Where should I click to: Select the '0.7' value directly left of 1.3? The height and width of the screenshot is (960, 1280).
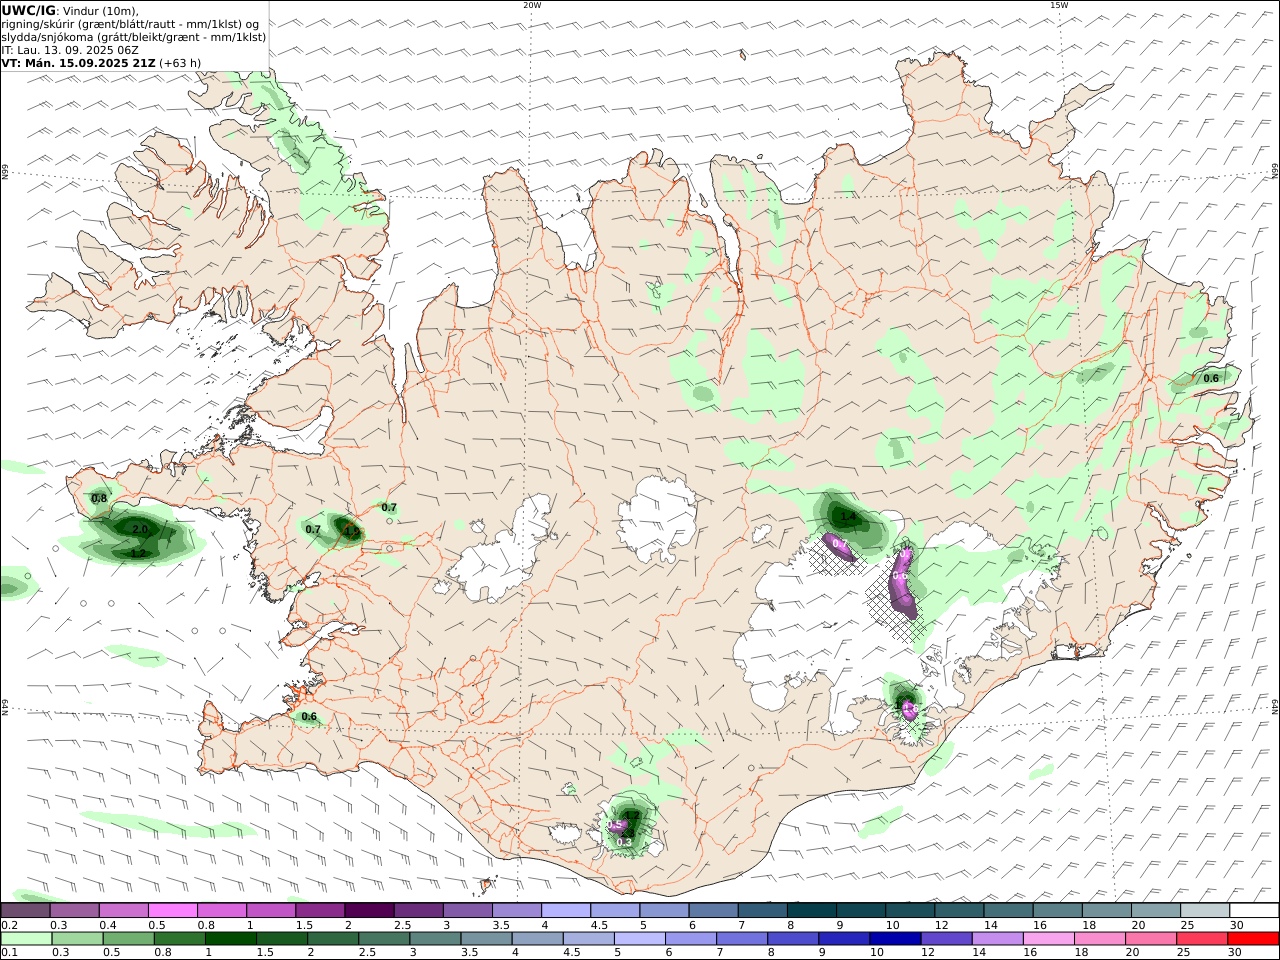pos(313,529)
